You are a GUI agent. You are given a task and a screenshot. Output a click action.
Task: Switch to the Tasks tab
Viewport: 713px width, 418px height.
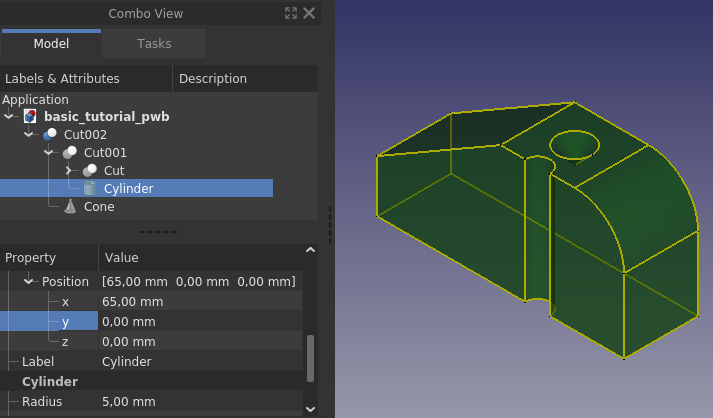tap(154, 44)
